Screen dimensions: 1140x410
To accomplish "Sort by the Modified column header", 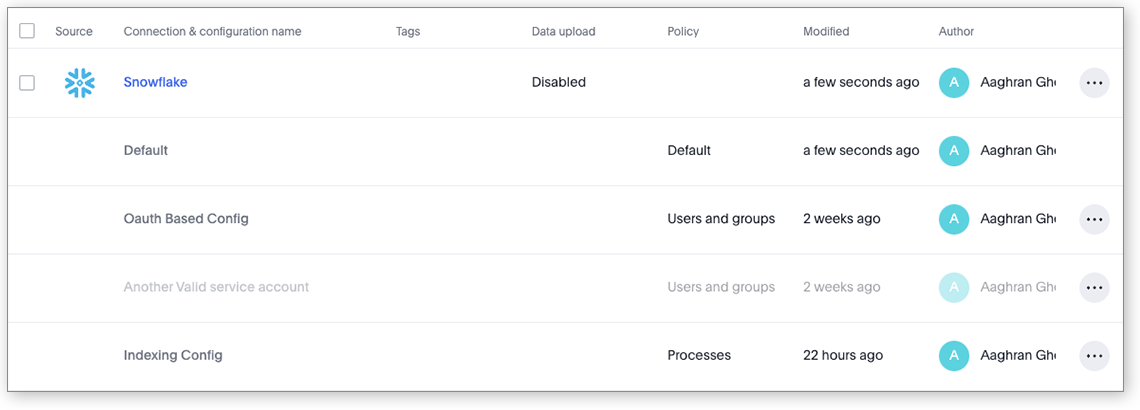I will tap(826, 32).
